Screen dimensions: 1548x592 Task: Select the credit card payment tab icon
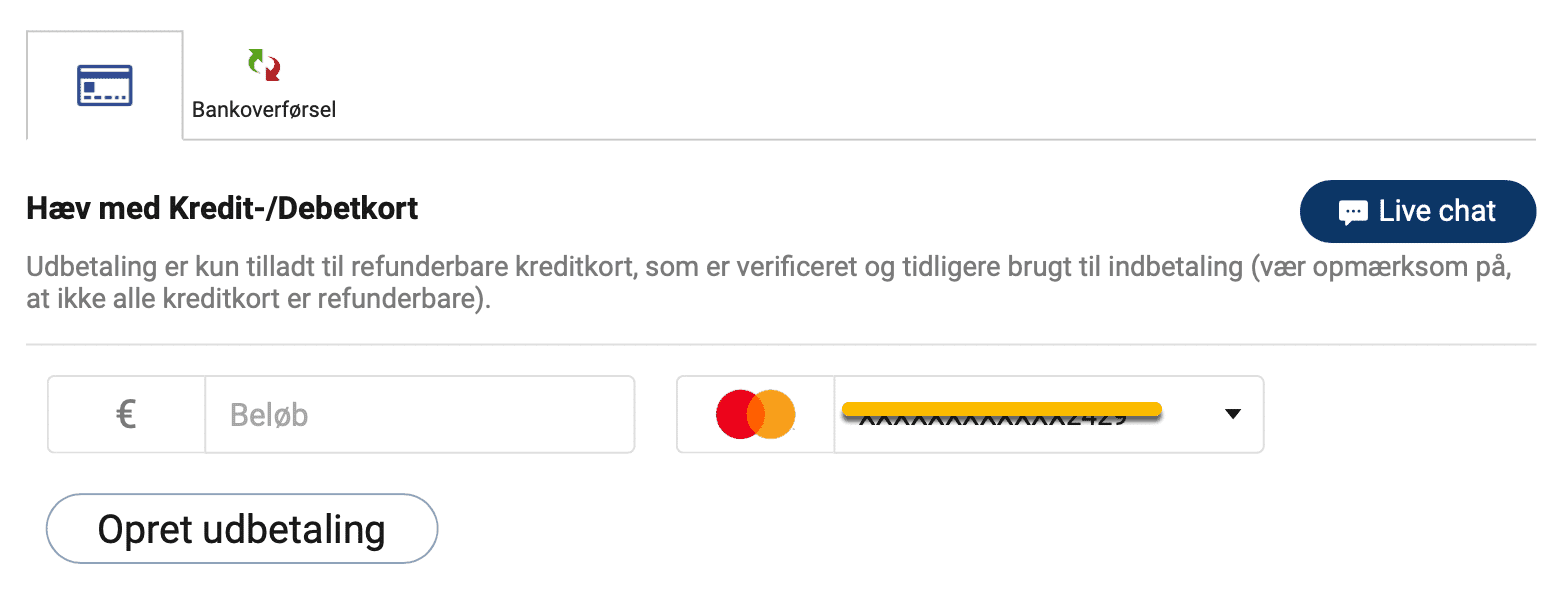(x=105, y=86)
